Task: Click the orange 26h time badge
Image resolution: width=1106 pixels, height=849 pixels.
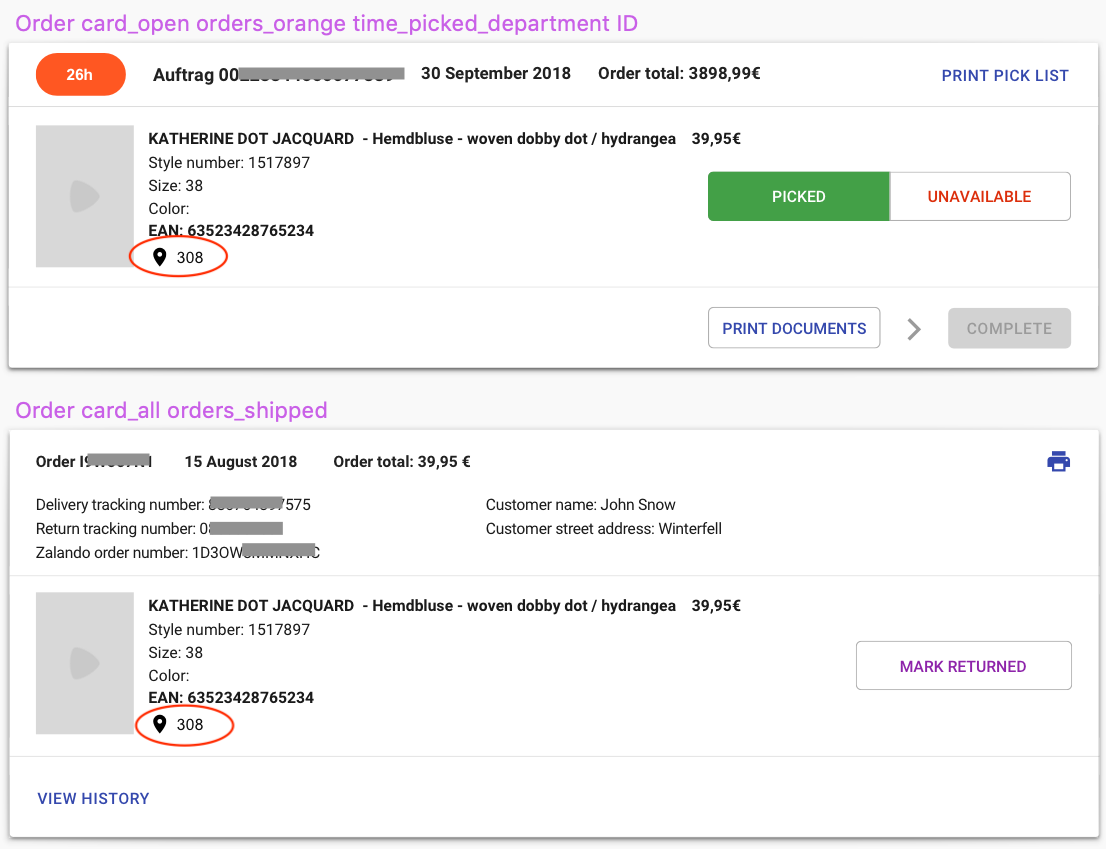Action: tap(80, 74)
